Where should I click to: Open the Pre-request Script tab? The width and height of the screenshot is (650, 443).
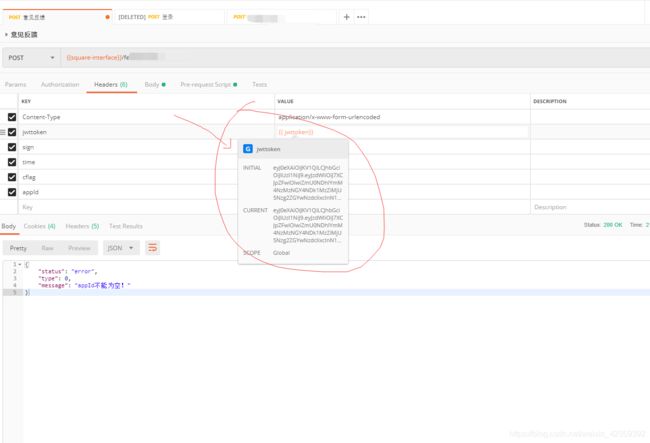[x=209, y=85]
